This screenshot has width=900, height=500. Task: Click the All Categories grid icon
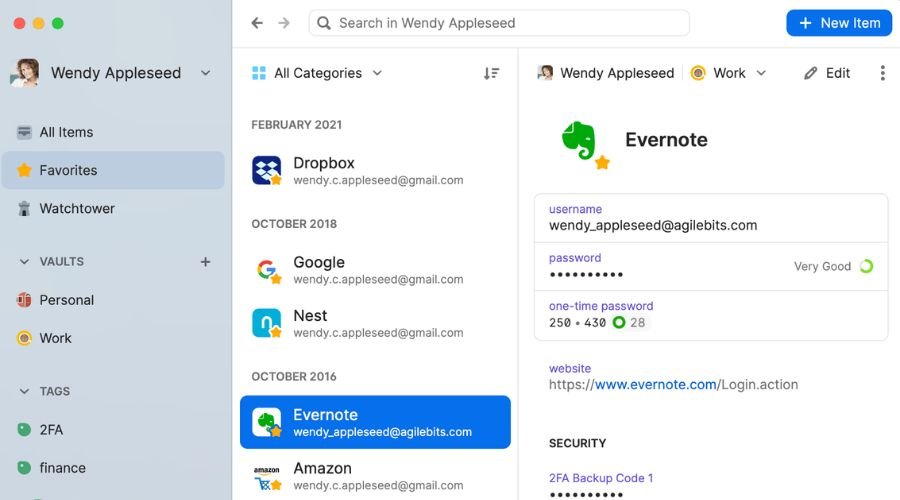coord(259,73)
